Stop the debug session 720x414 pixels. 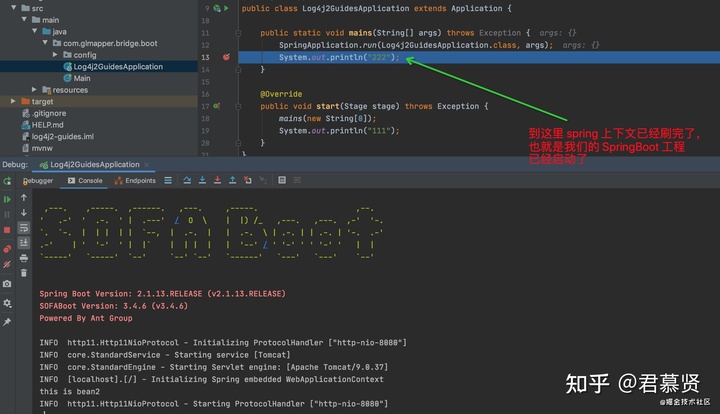coord(7,229)
